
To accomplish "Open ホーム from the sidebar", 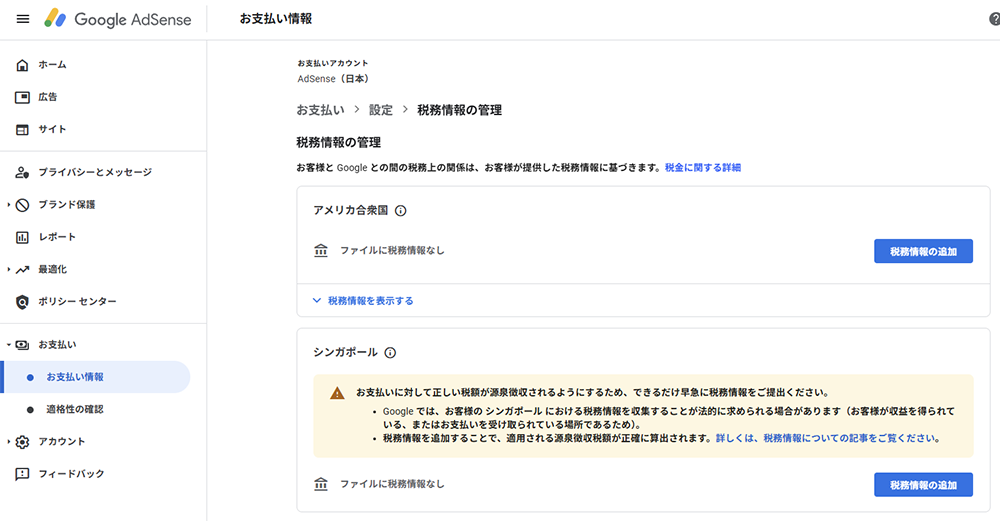I will click(52, 65).
